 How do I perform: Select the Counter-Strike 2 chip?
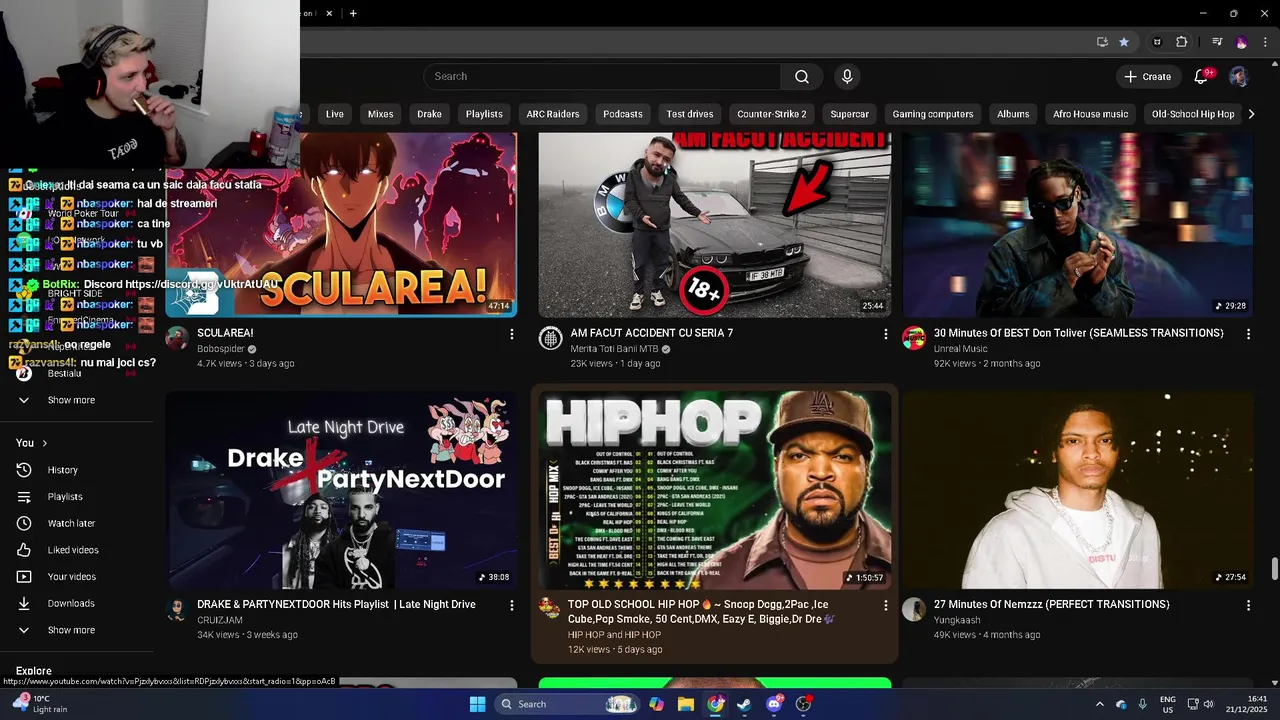point(771,114)
